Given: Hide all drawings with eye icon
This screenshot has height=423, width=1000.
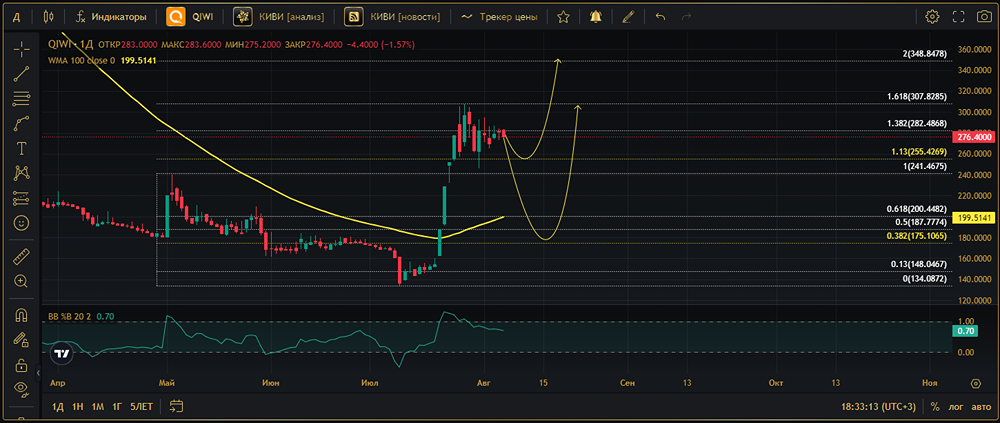Looking at the screenshot, I should pos(22,388).
